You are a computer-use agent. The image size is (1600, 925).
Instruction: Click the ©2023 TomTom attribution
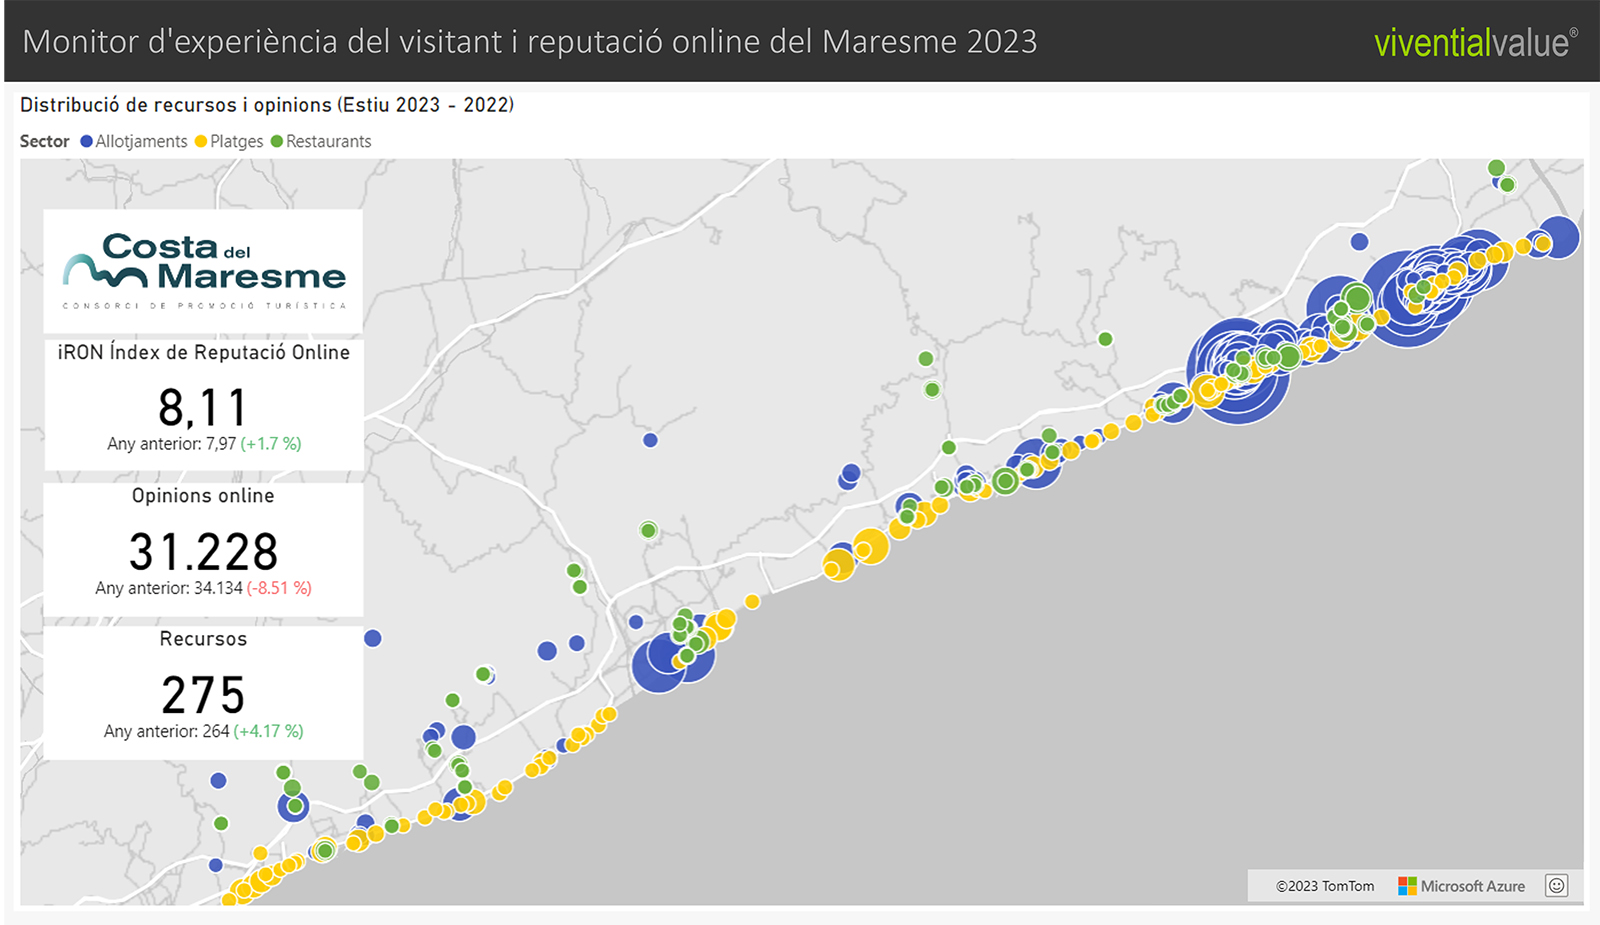(1325, 886)
